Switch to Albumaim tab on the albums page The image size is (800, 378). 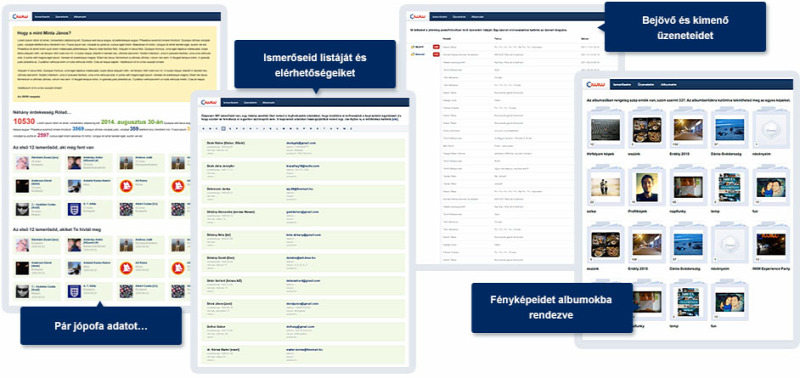tap(668, 84)
